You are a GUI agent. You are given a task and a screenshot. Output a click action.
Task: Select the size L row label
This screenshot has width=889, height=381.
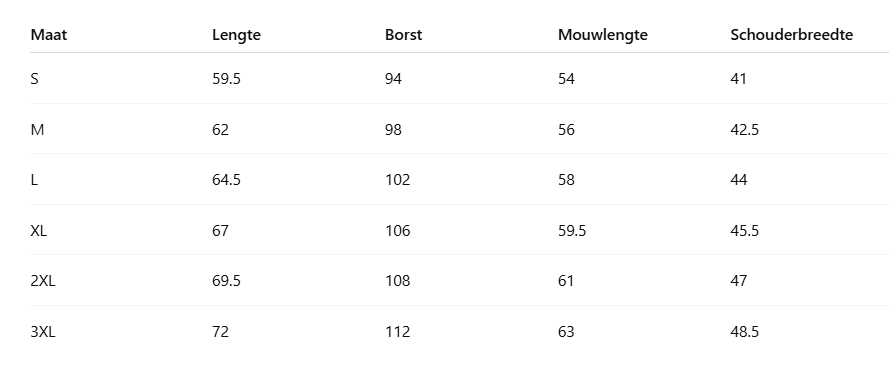pyautogui.click(x=34, y=180)
